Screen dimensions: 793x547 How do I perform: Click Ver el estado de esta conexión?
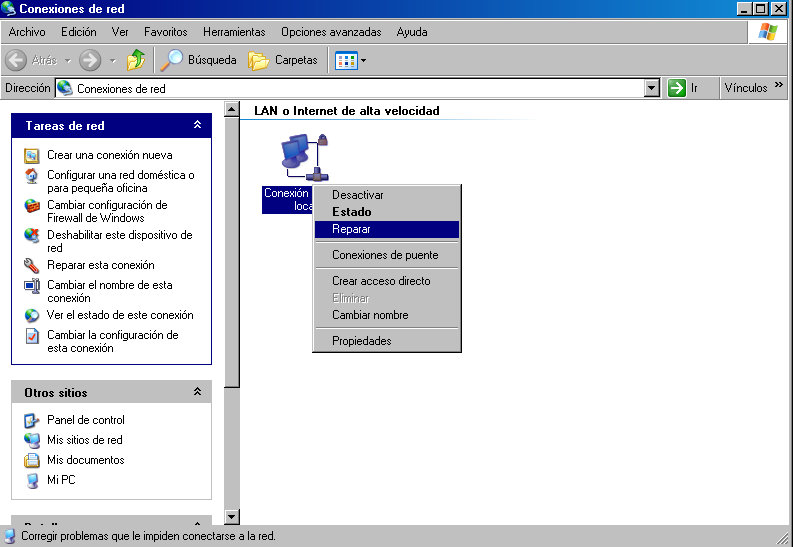pyautogui.click(x=120, y=315)
